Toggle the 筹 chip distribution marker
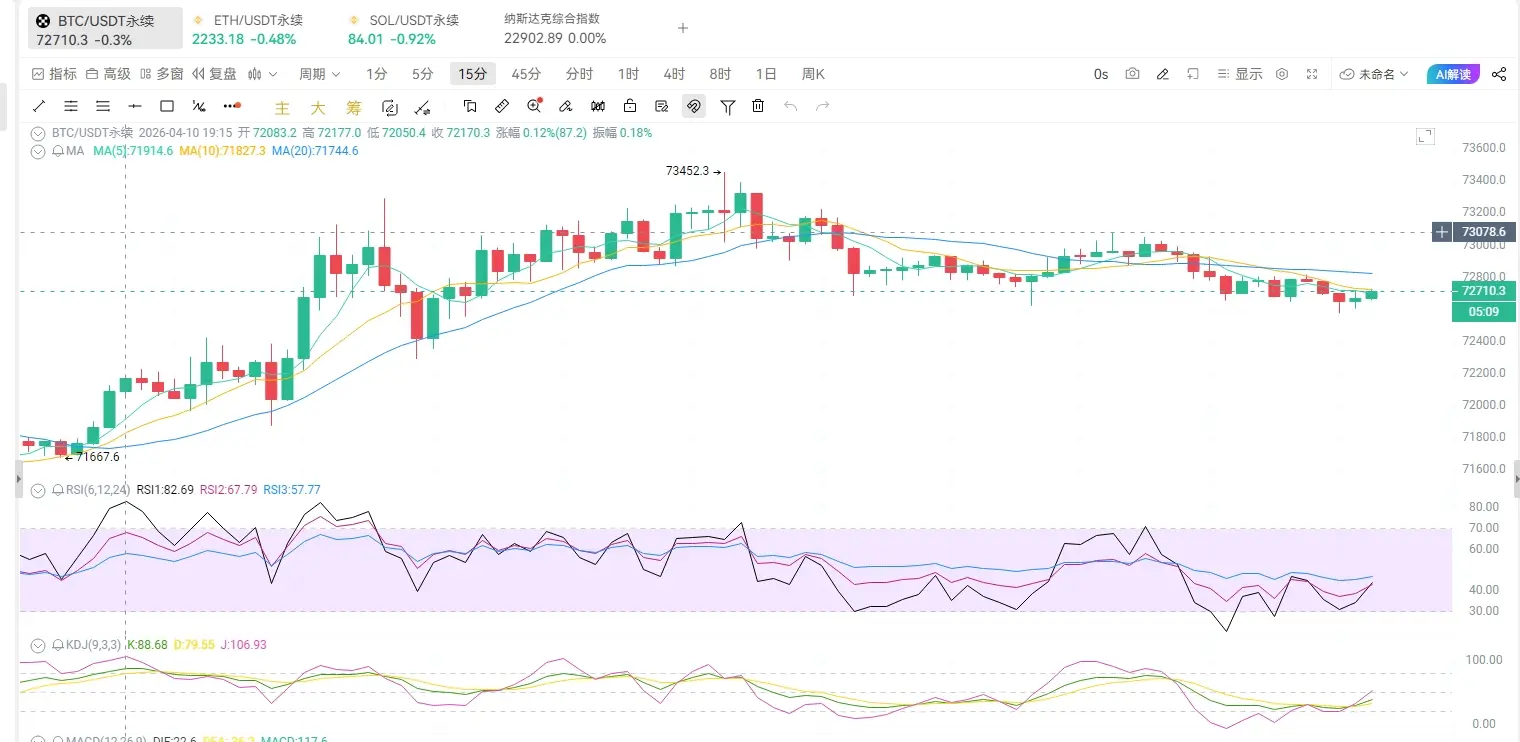Viewport: 1520px width, 742px height. tap(354, 107)
